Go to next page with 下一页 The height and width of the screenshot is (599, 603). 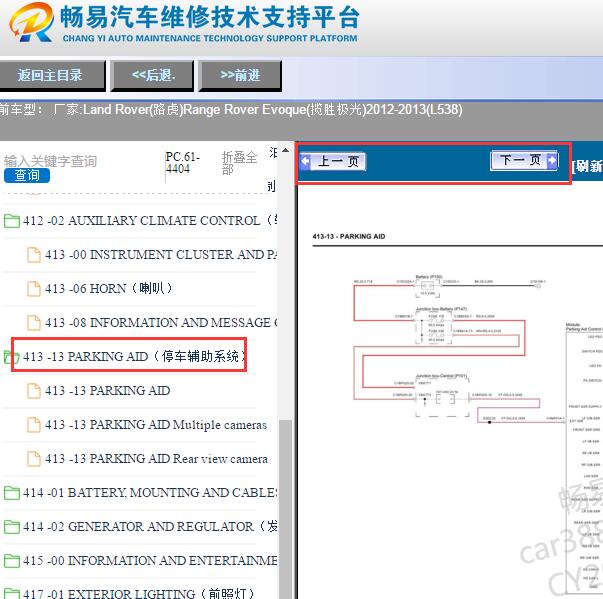click(x=525, y=160)
